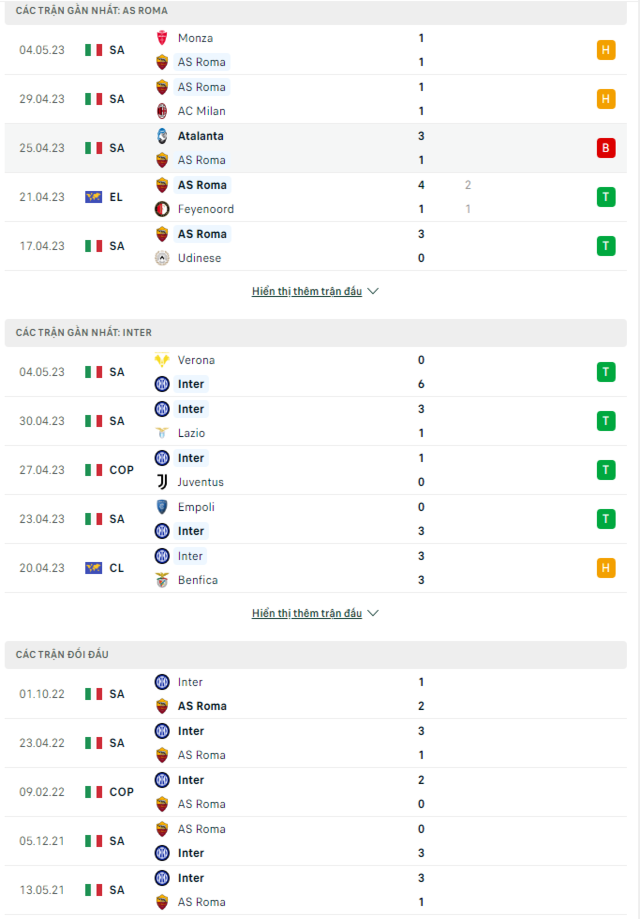This screenshot has height=919, width=640.
Task: Click the Verona team crest
Action: coord(162,360)
